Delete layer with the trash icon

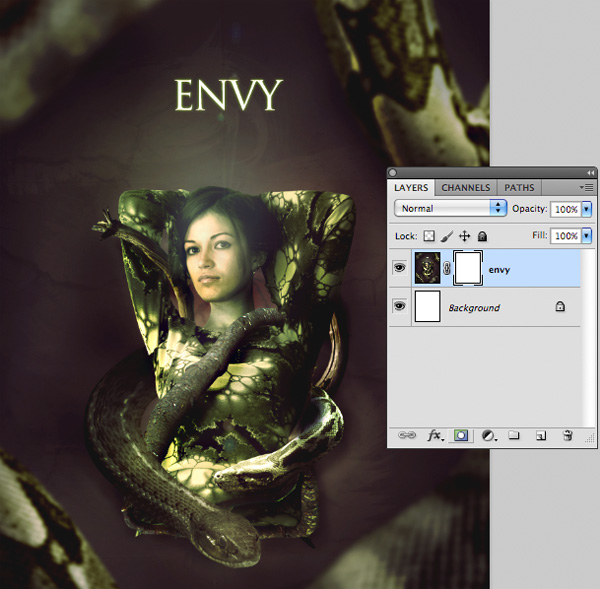(x=568, y=436)
